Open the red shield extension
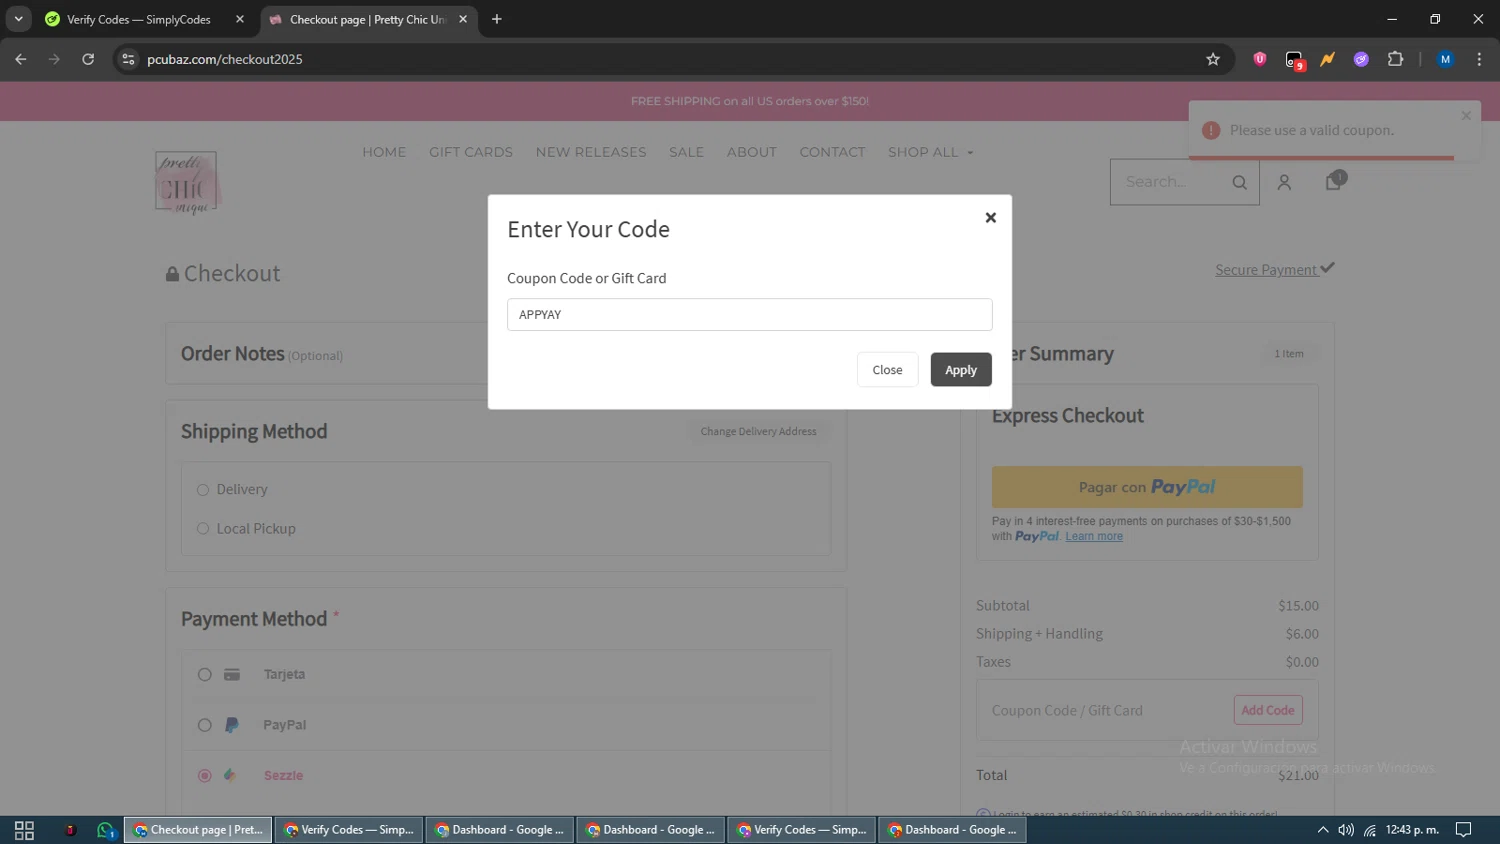 (x=1260, y=59)
